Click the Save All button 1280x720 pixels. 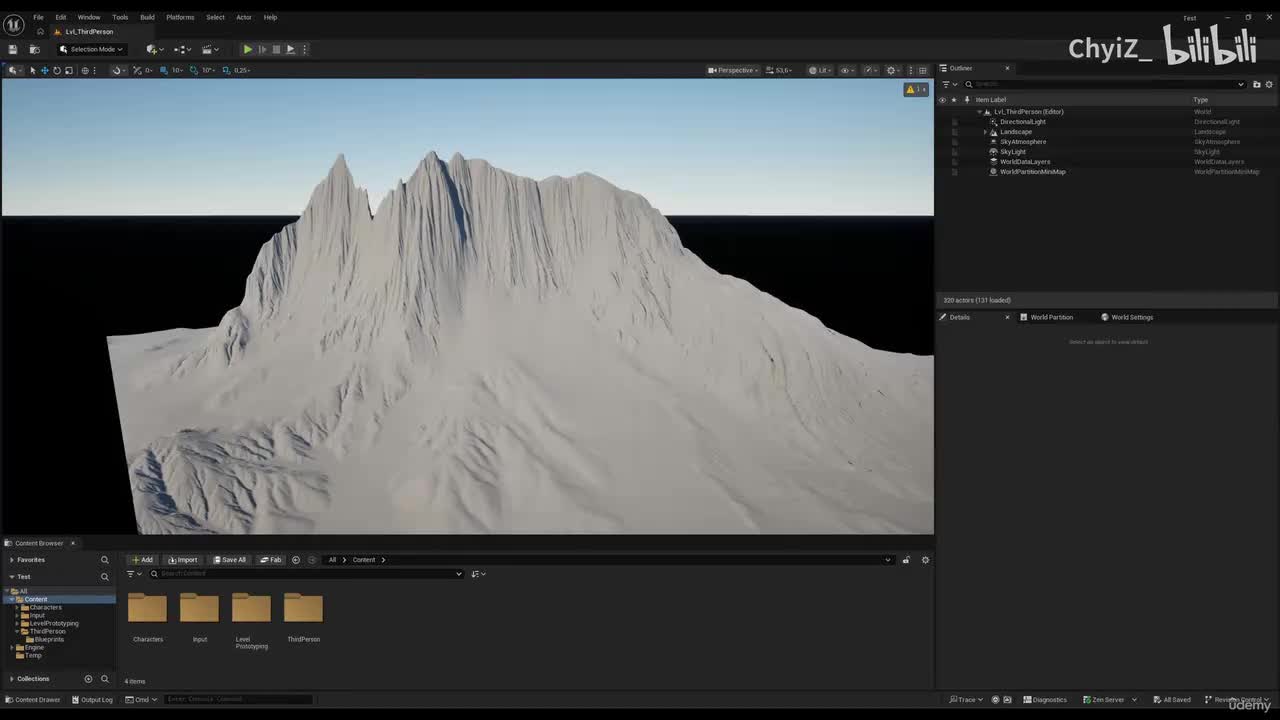(x=229, y=560)
